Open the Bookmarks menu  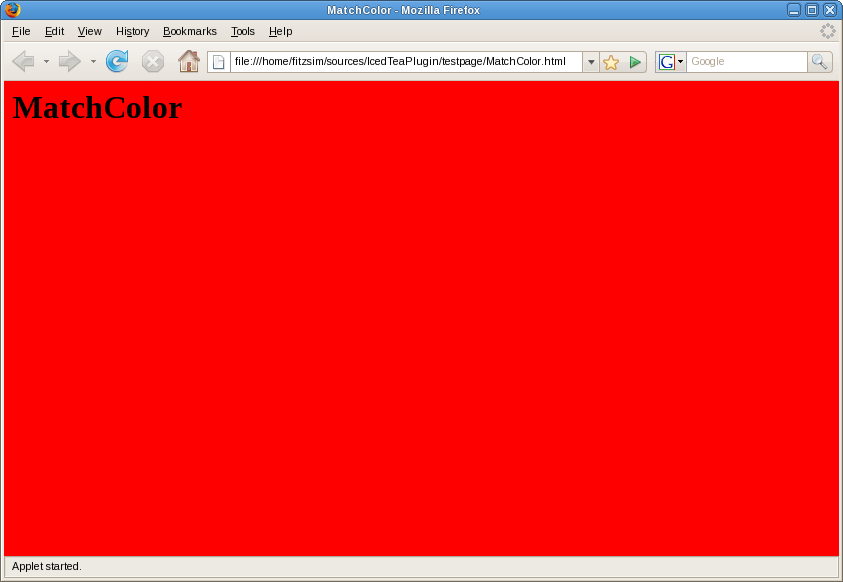190,31
